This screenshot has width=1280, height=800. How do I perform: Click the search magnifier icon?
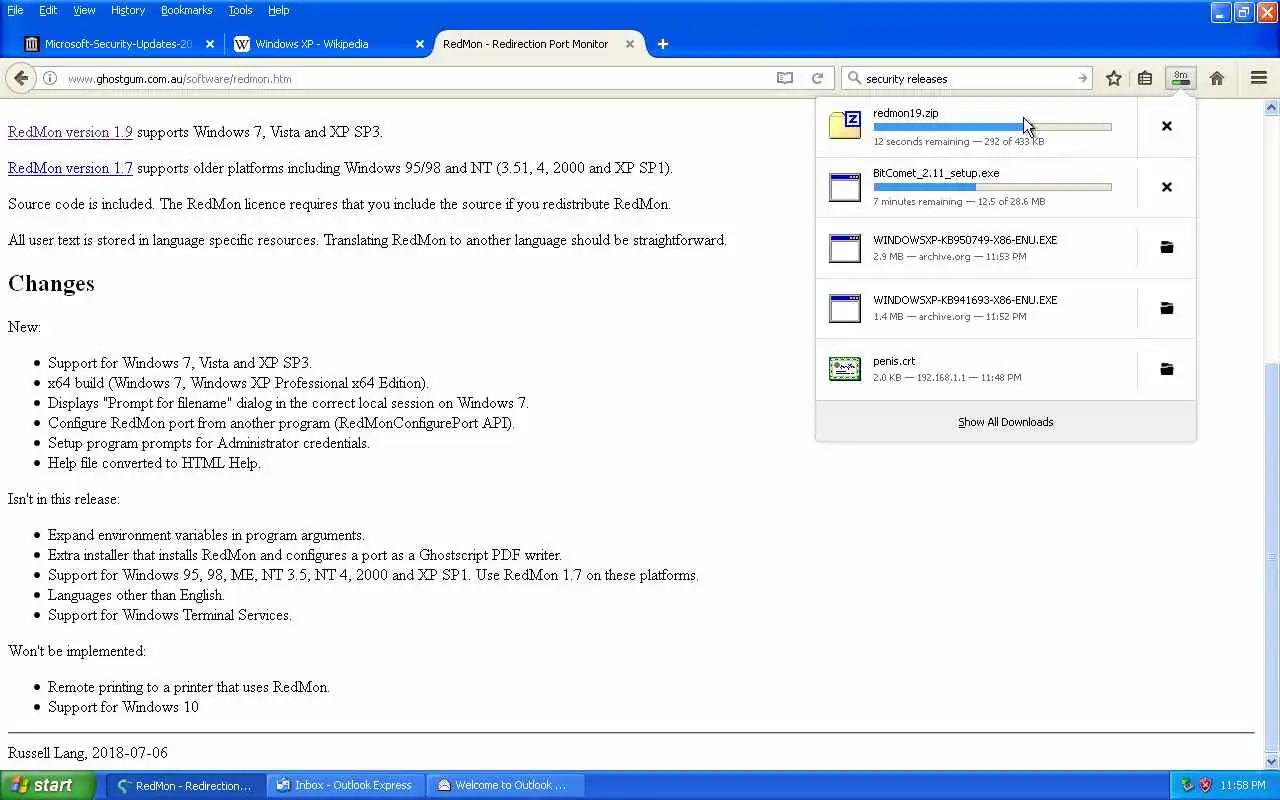(x=854, y=78)
